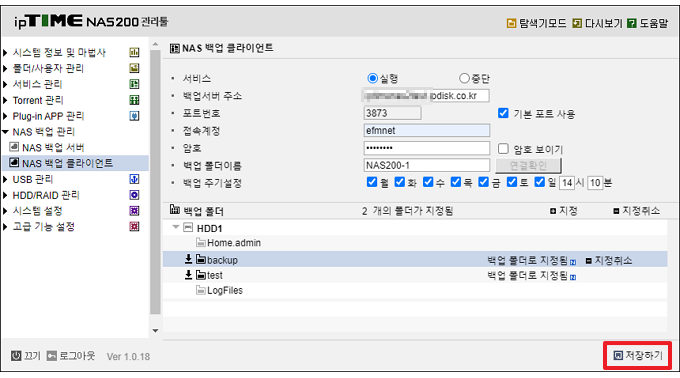
Task: Click the Home.admin folder icon
Action: 201,242
